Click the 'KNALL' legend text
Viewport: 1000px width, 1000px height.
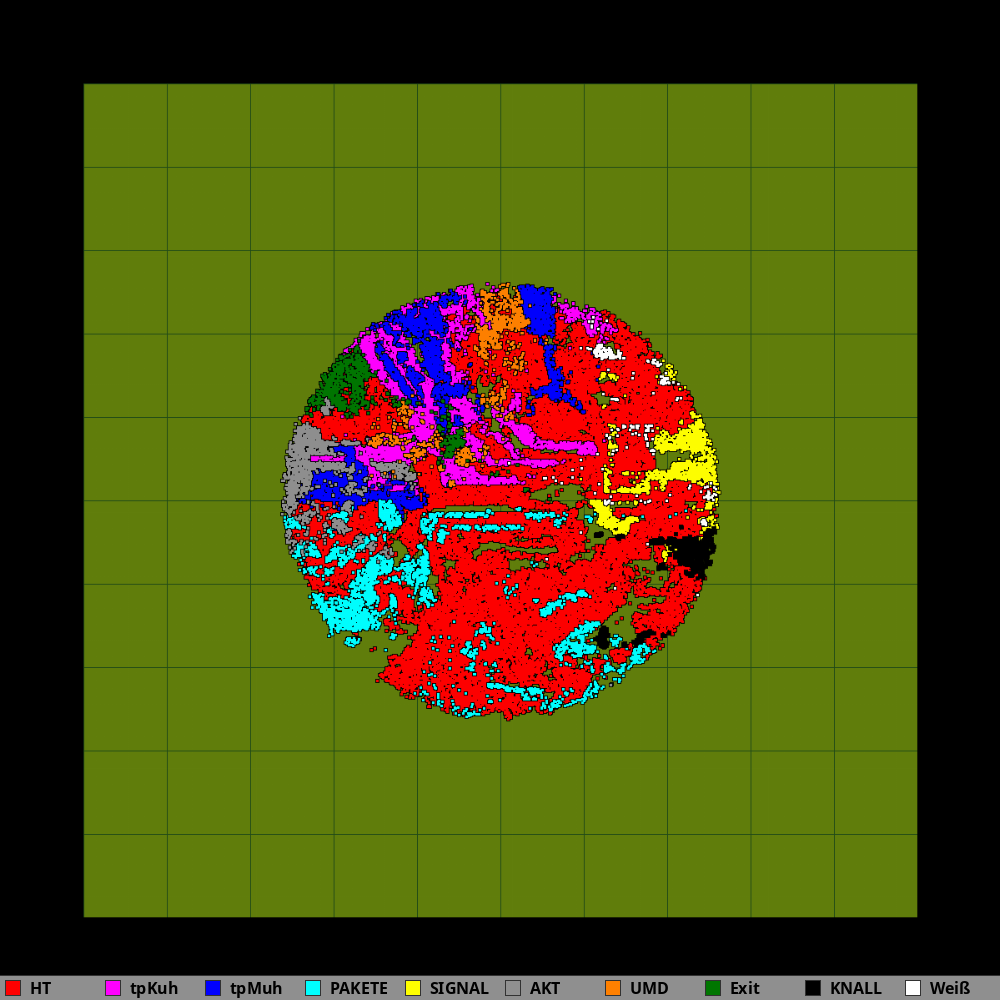point(856,989)
